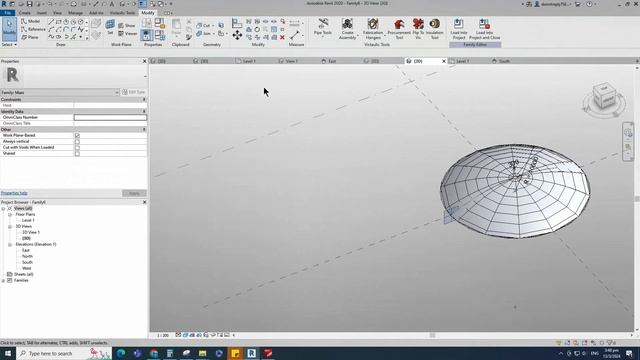Open Properties help link
Image resolution: width=640 pixels, height=360 pixels.
pyautogui.click(x=14, y=193)
